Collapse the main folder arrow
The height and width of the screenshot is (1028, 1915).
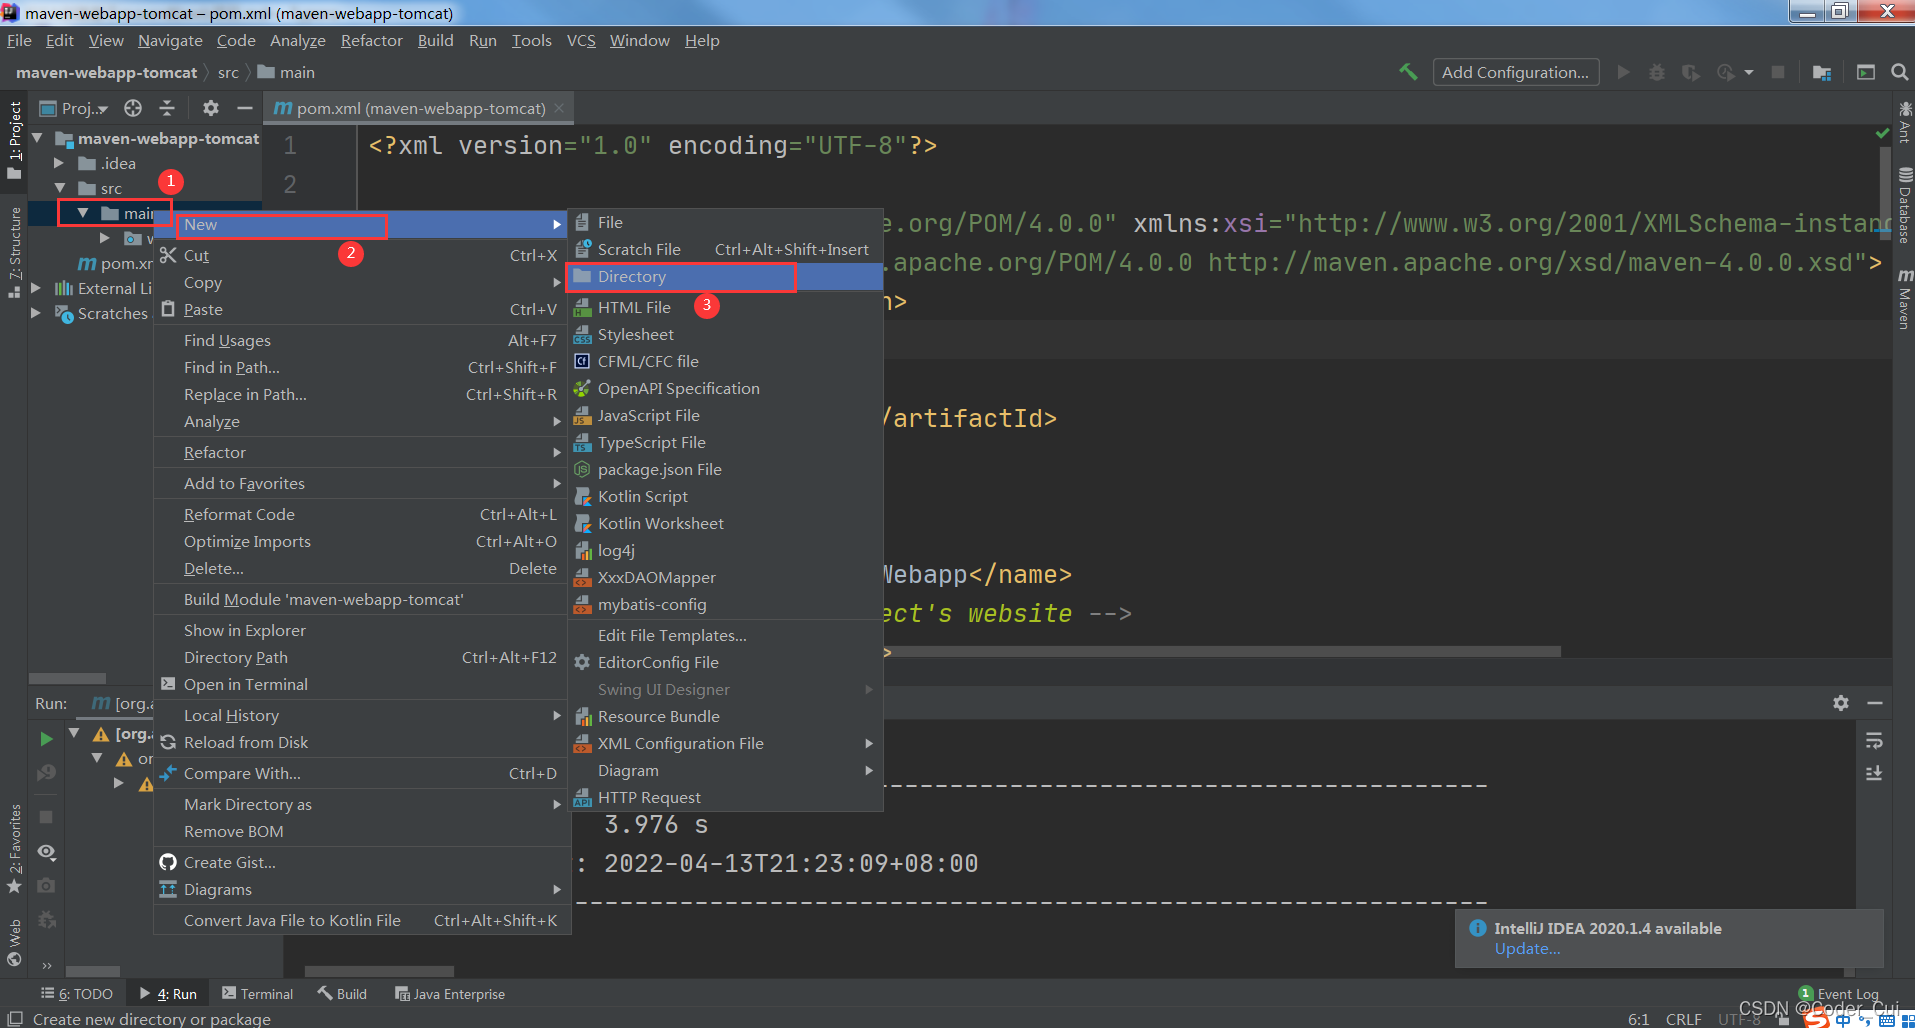(83, 213)
